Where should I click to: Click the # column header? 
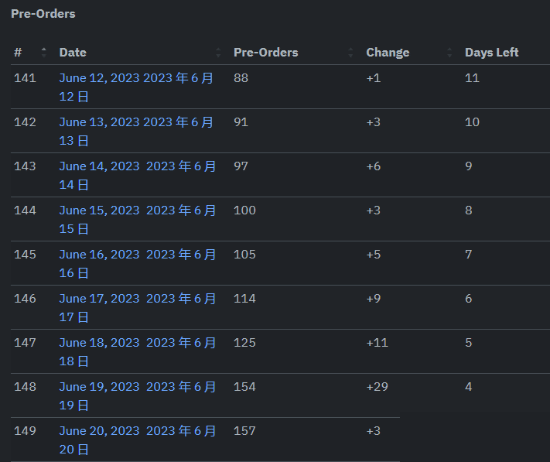click(18, 53)
